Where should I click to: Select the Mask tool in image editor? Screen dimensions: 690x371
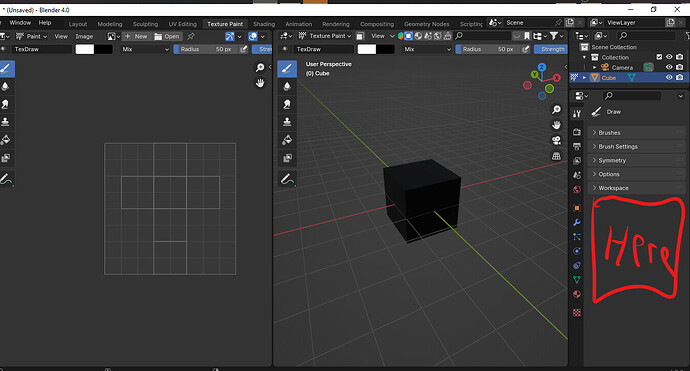(6, 158)
